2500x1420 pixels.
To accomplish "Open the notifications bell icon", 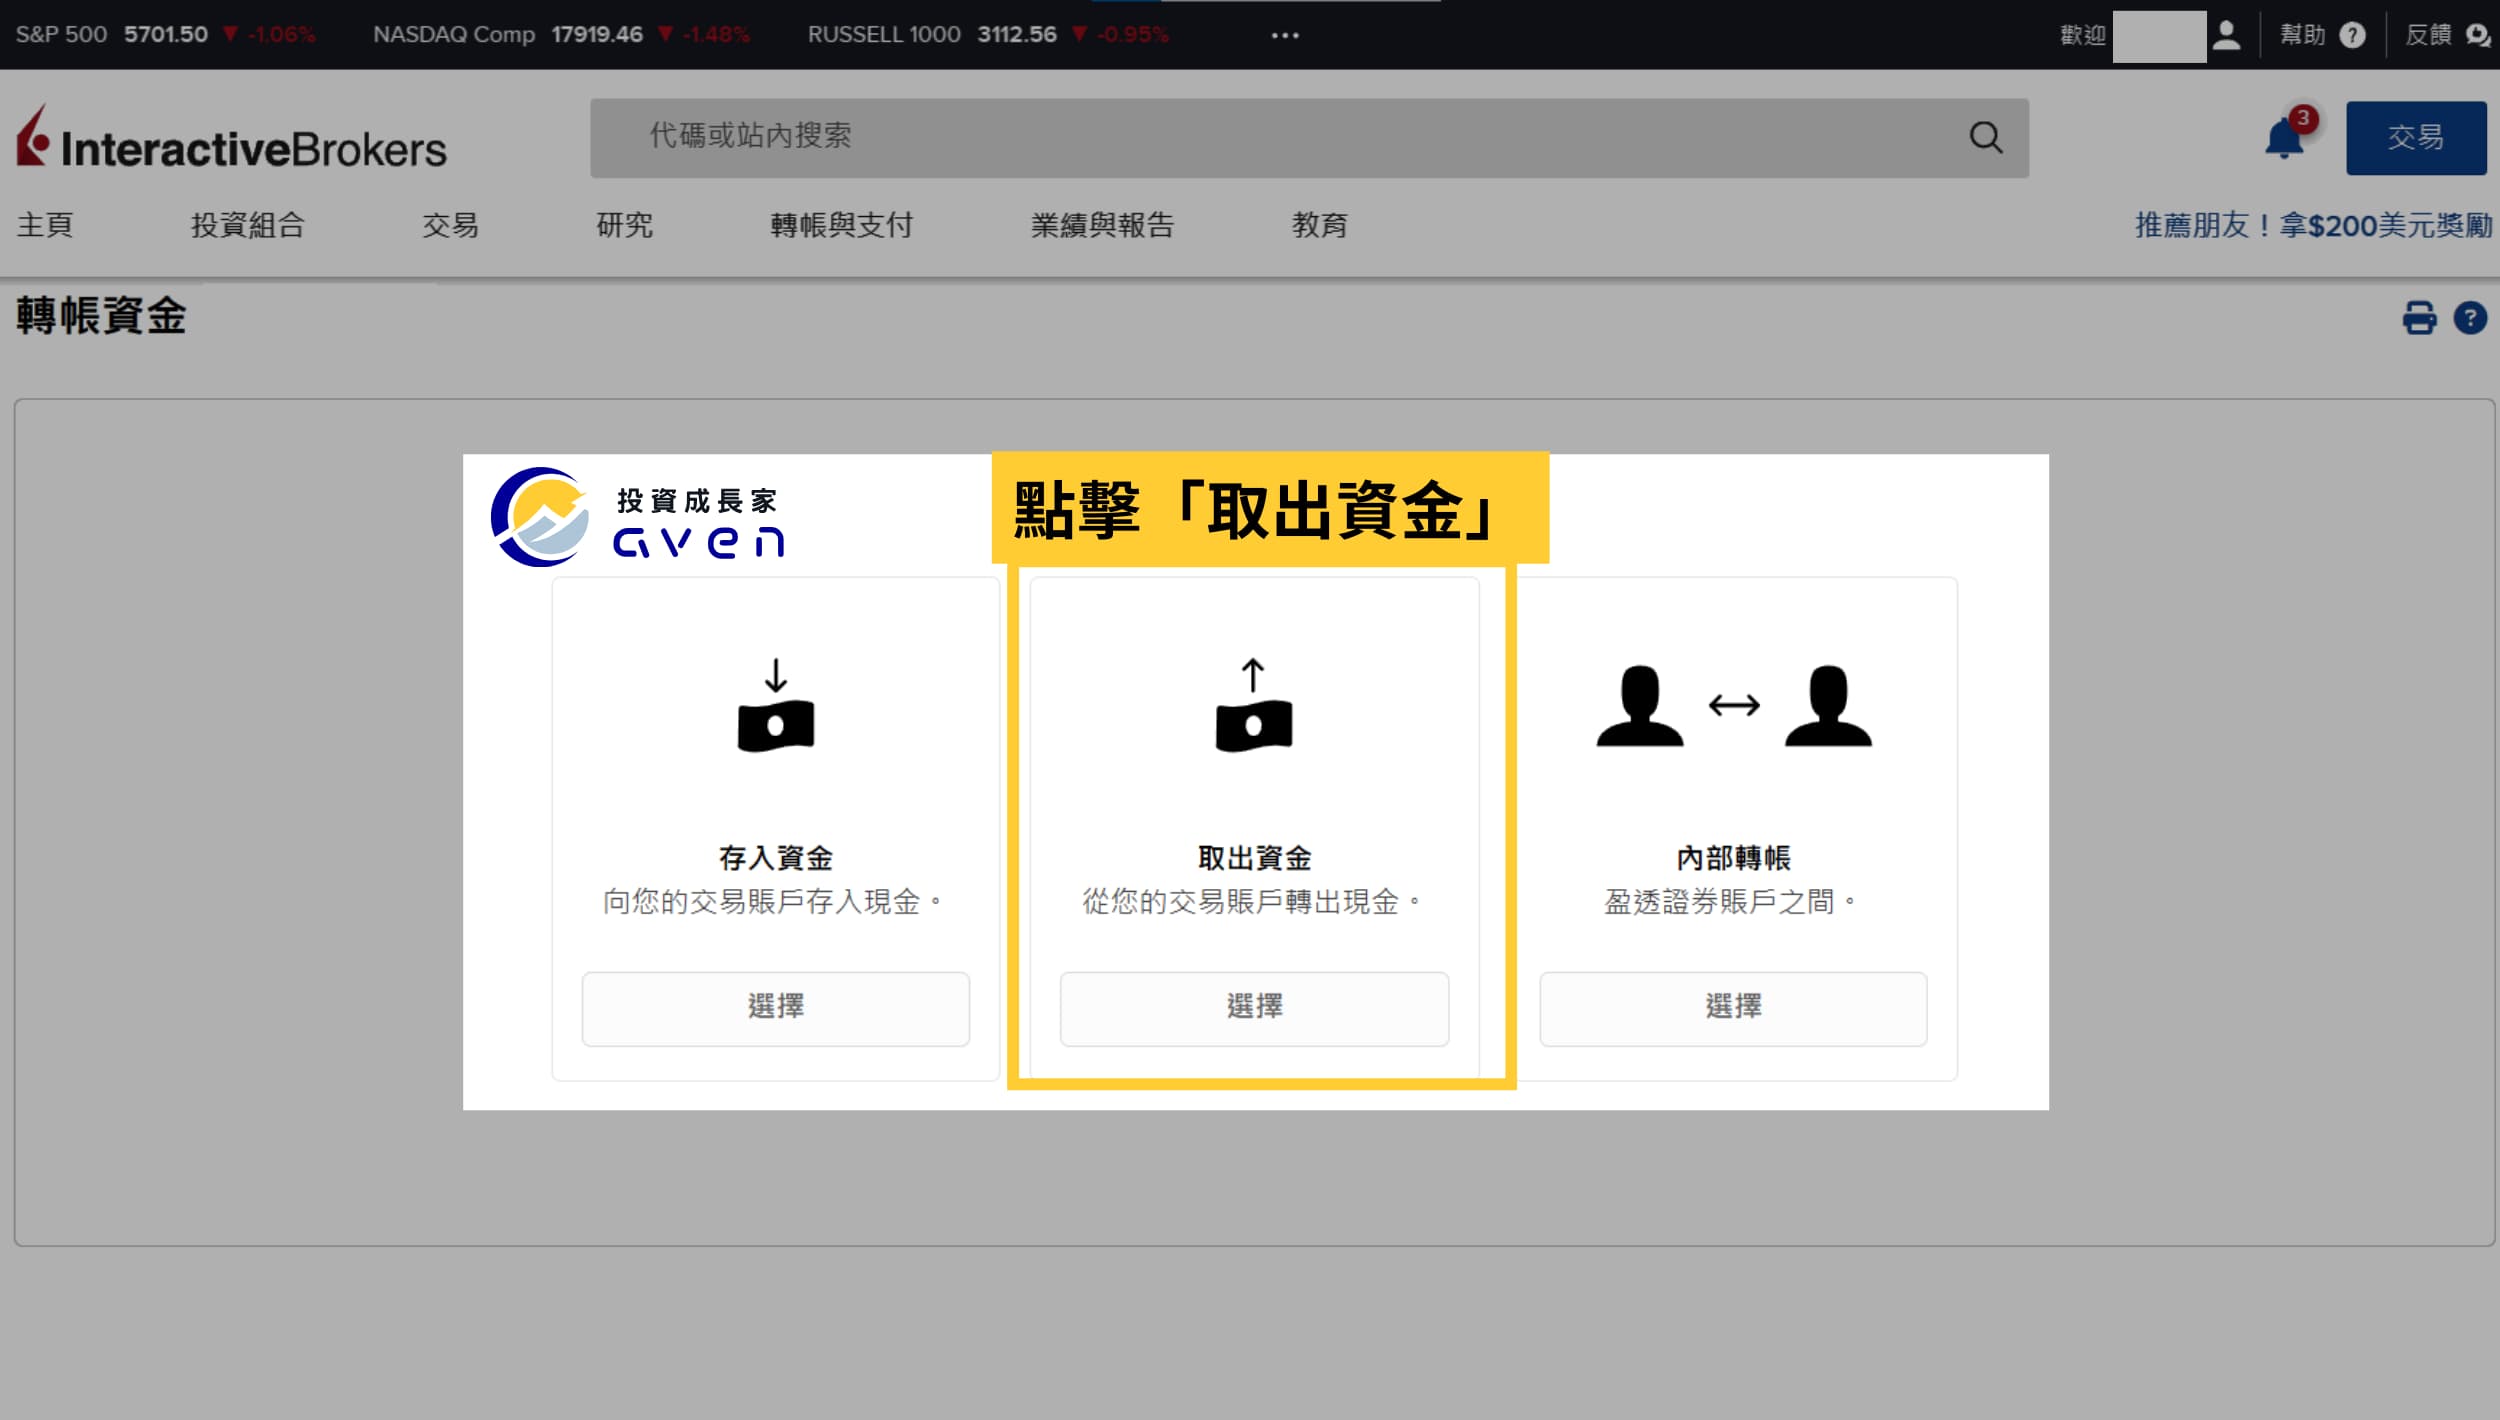I will 2285,138.
